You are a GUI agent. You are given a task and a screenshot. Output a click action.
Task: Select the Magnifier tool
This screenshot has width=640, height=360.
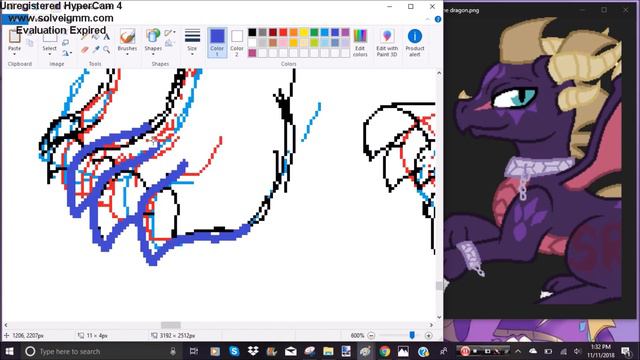tap(107, 49)
